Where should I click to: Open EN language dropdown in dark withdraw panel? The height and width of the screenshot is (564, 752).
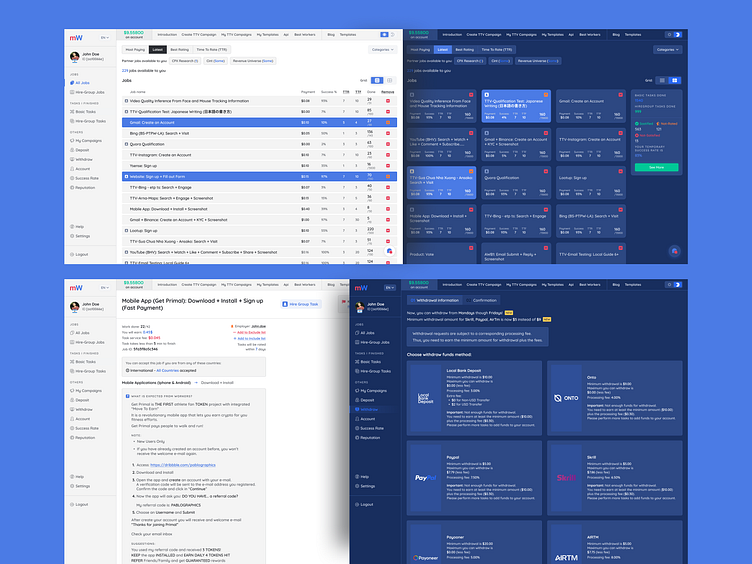(390, 288)
